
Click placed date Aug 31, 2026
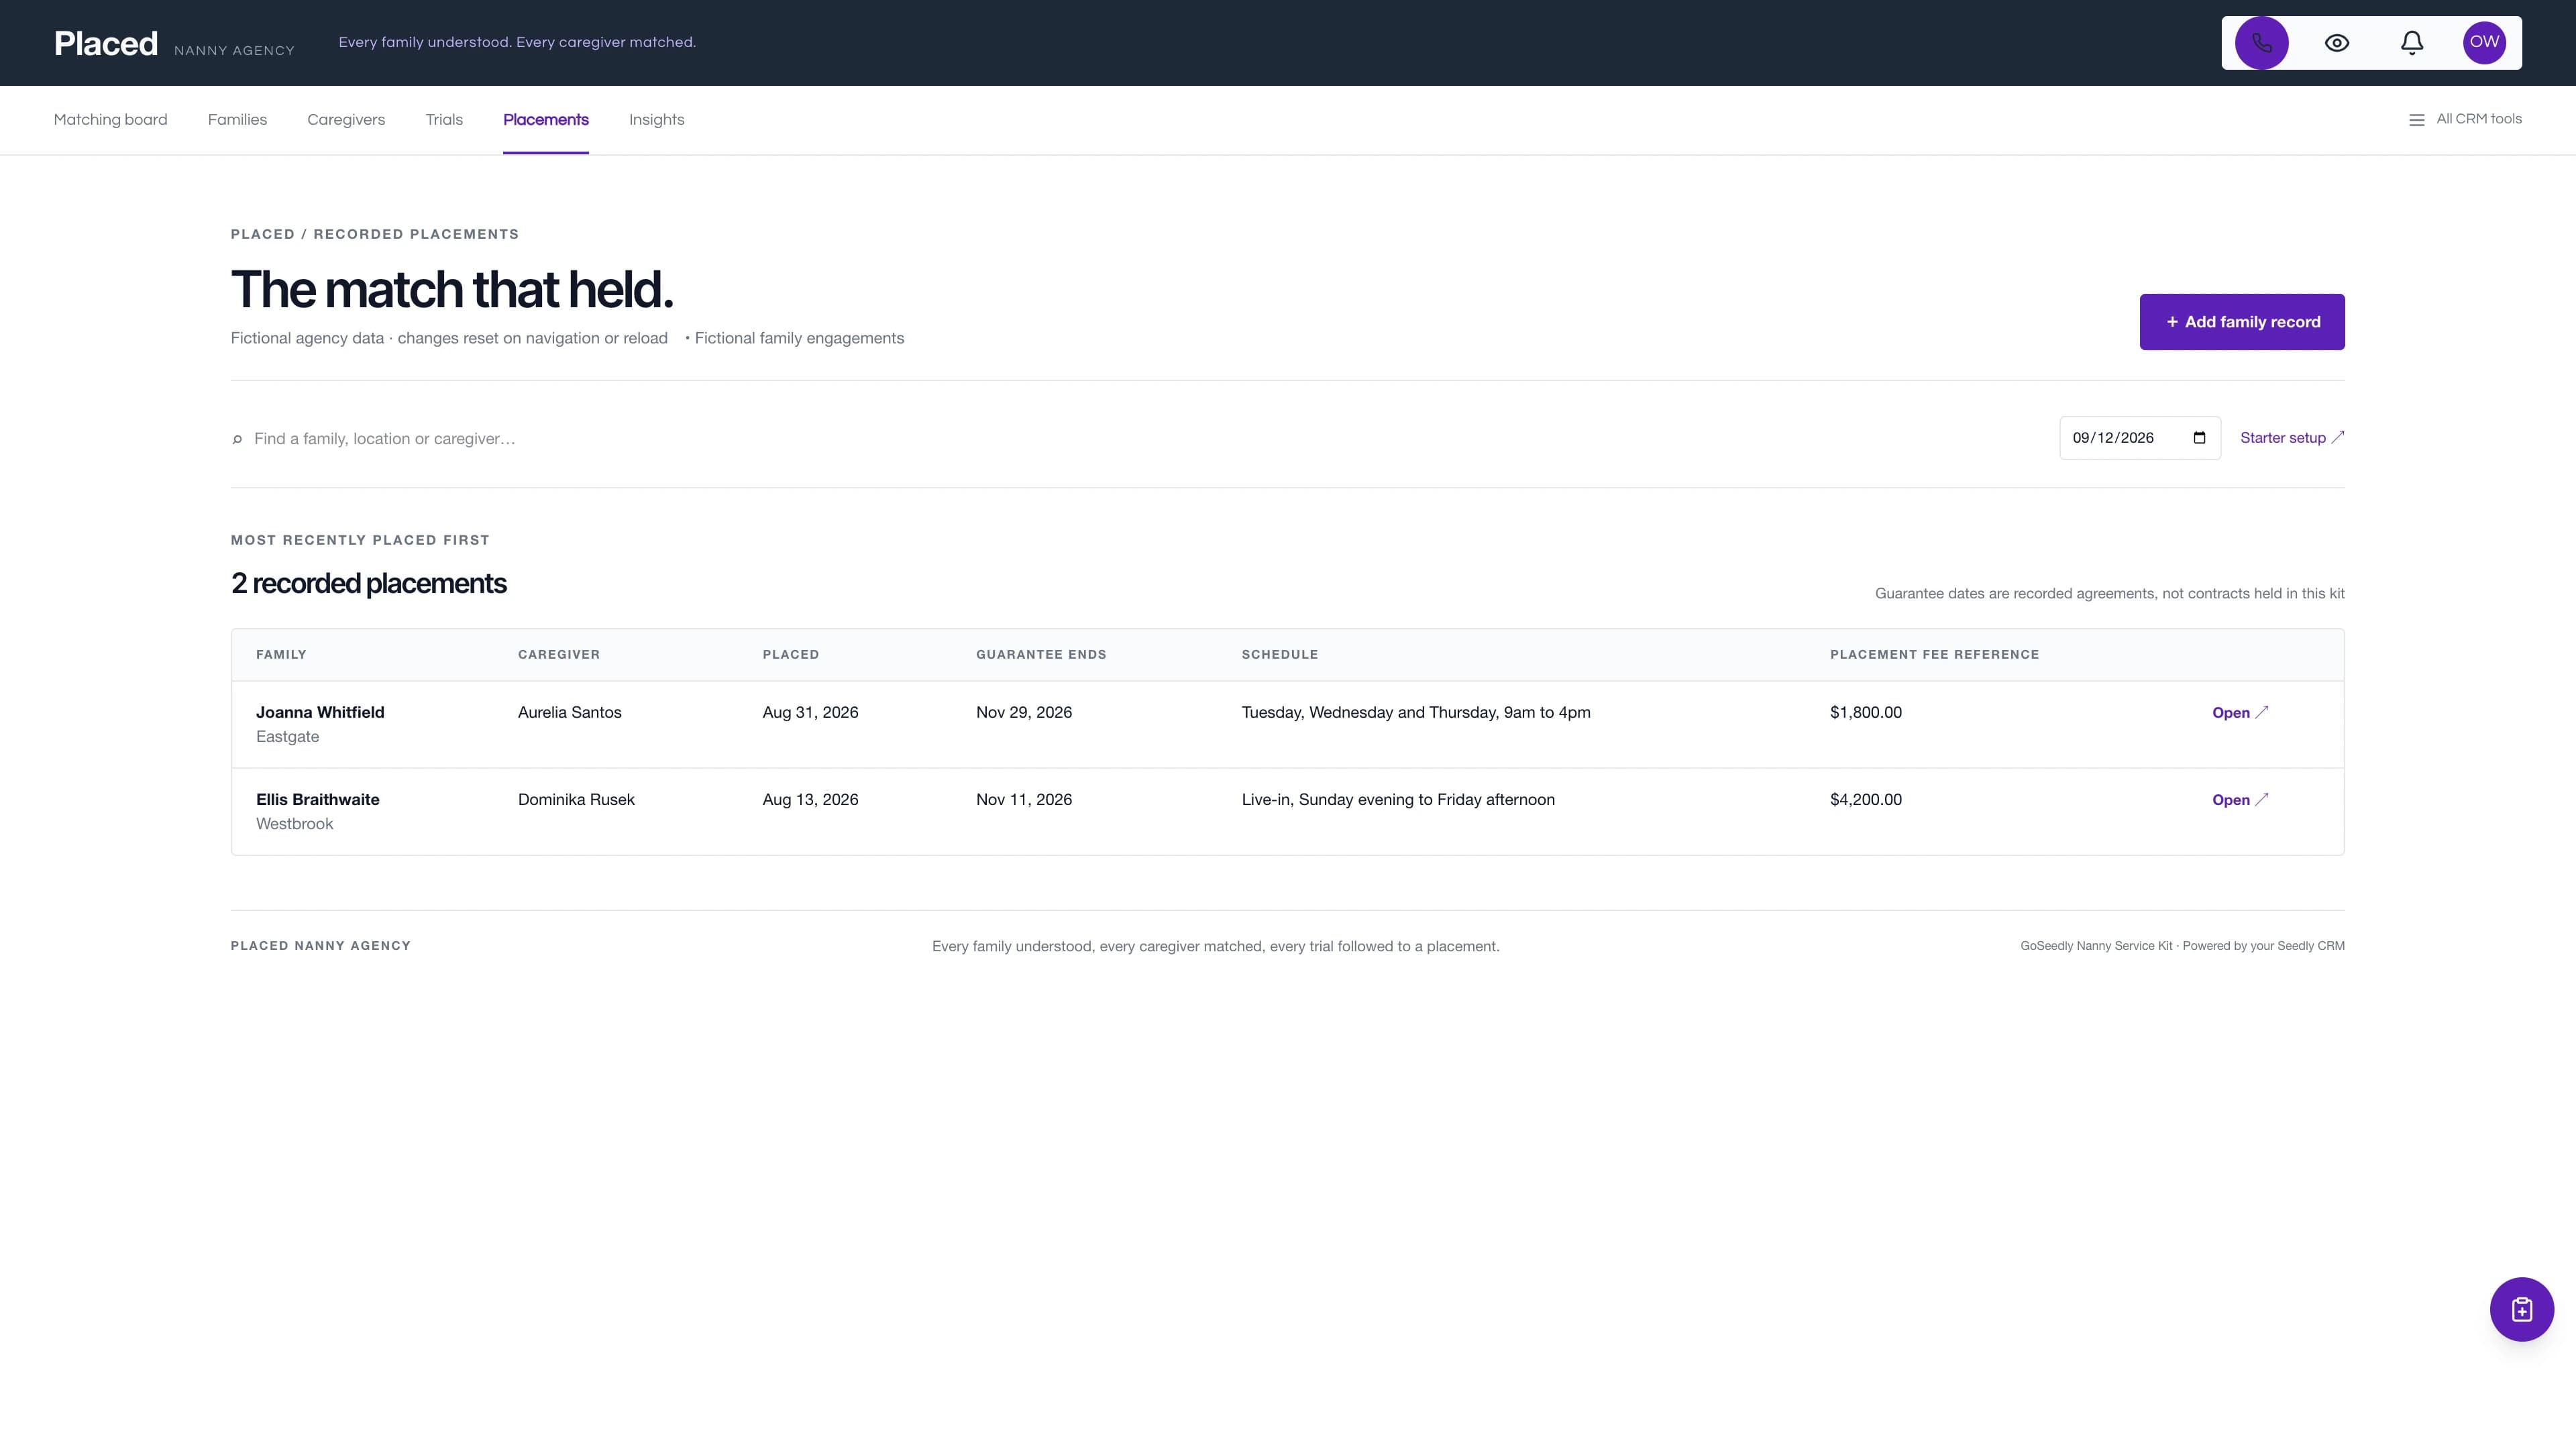(x=810, y=712)
